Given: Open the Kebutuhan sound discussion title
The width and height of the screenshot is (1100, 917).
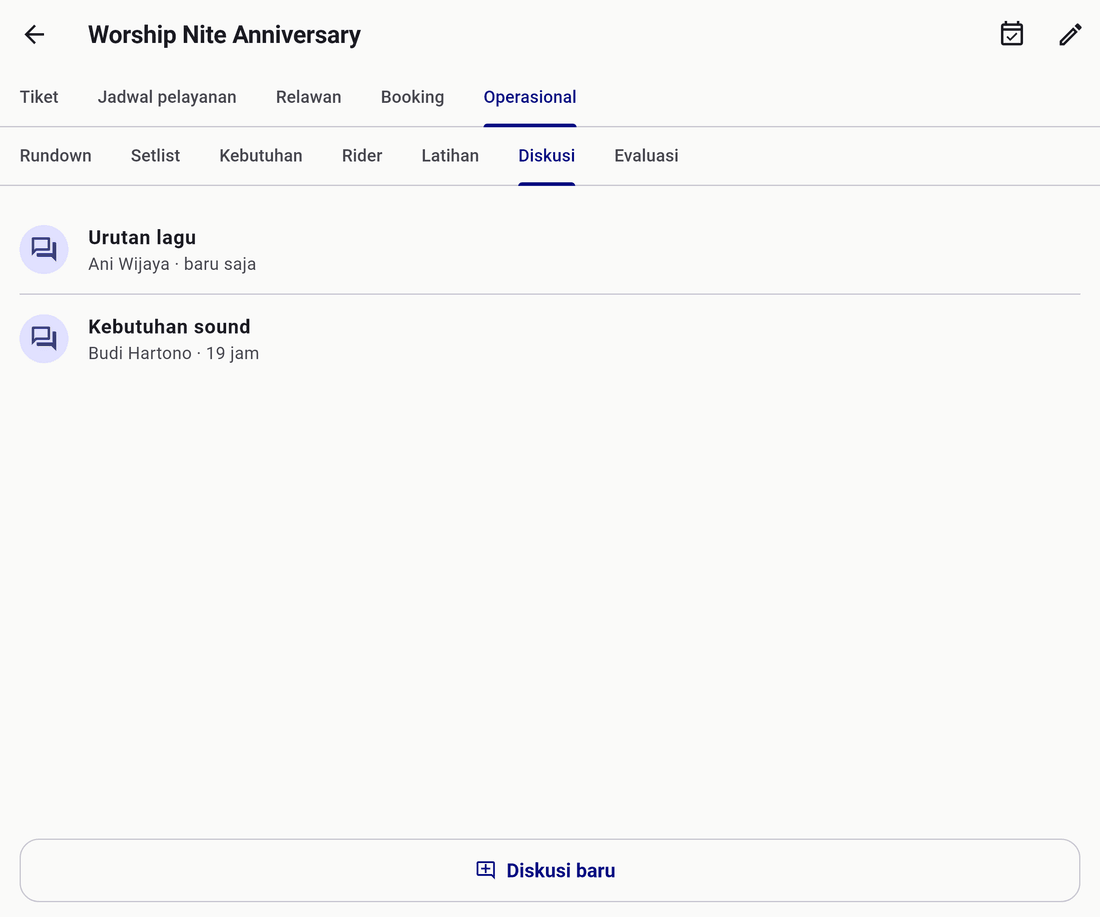Looking at the screenshot, I should point(169,327).
